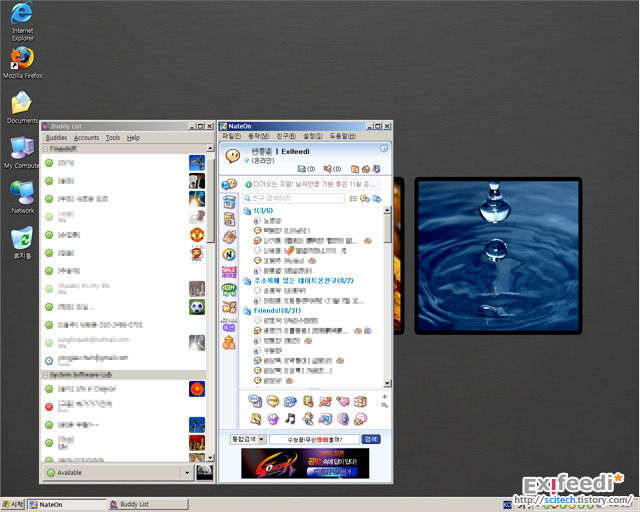
Task: Click the blue 검색 button in NateOn
Action: point(371,439)
